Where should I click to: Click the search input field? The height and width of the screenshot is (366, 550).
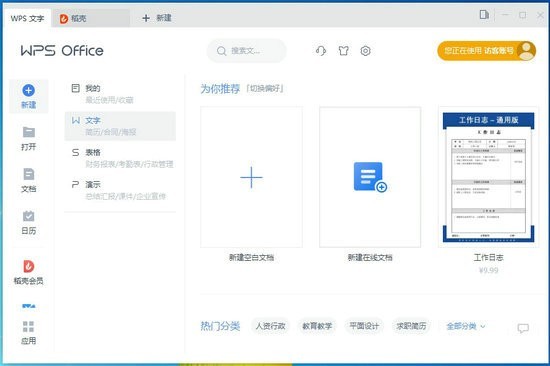point(247,51)
